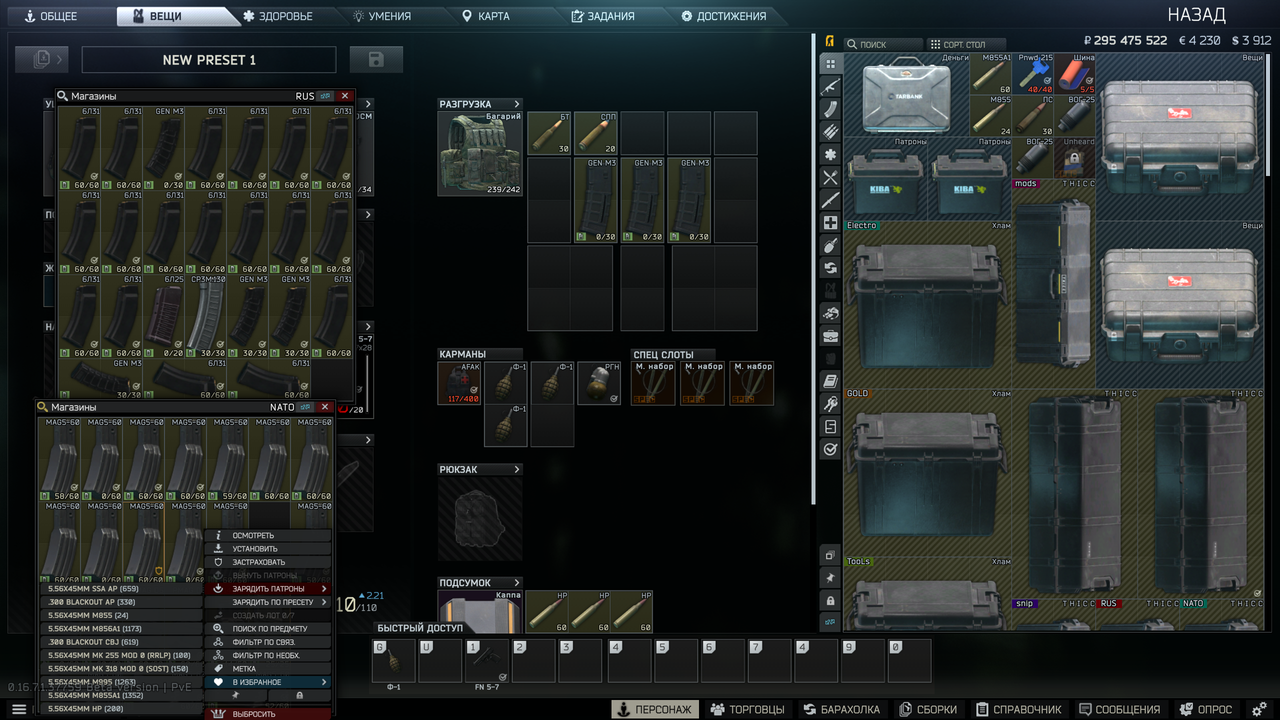Viewport: 1280px width, 720px height.
Task: Choose Осмотреть in context menu
Action: (x=268, y=535)
